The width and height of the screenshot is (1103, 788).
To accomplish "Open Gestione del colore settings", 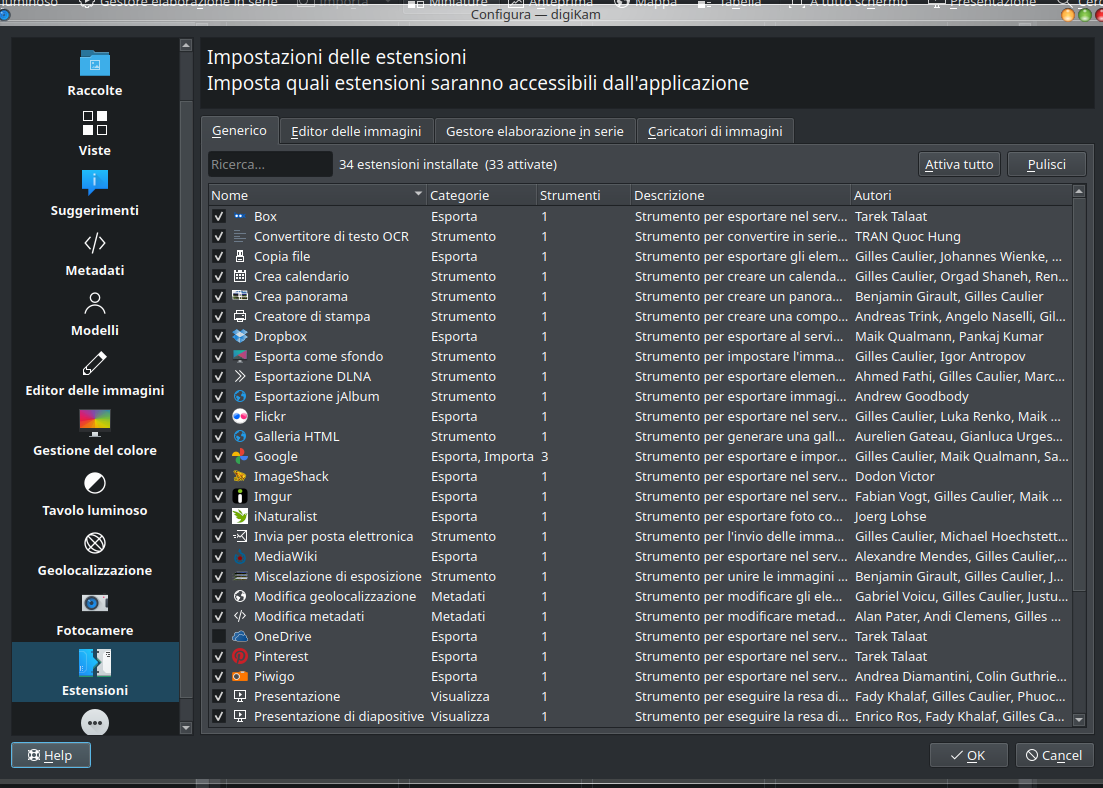I will (x=95, y=433).
